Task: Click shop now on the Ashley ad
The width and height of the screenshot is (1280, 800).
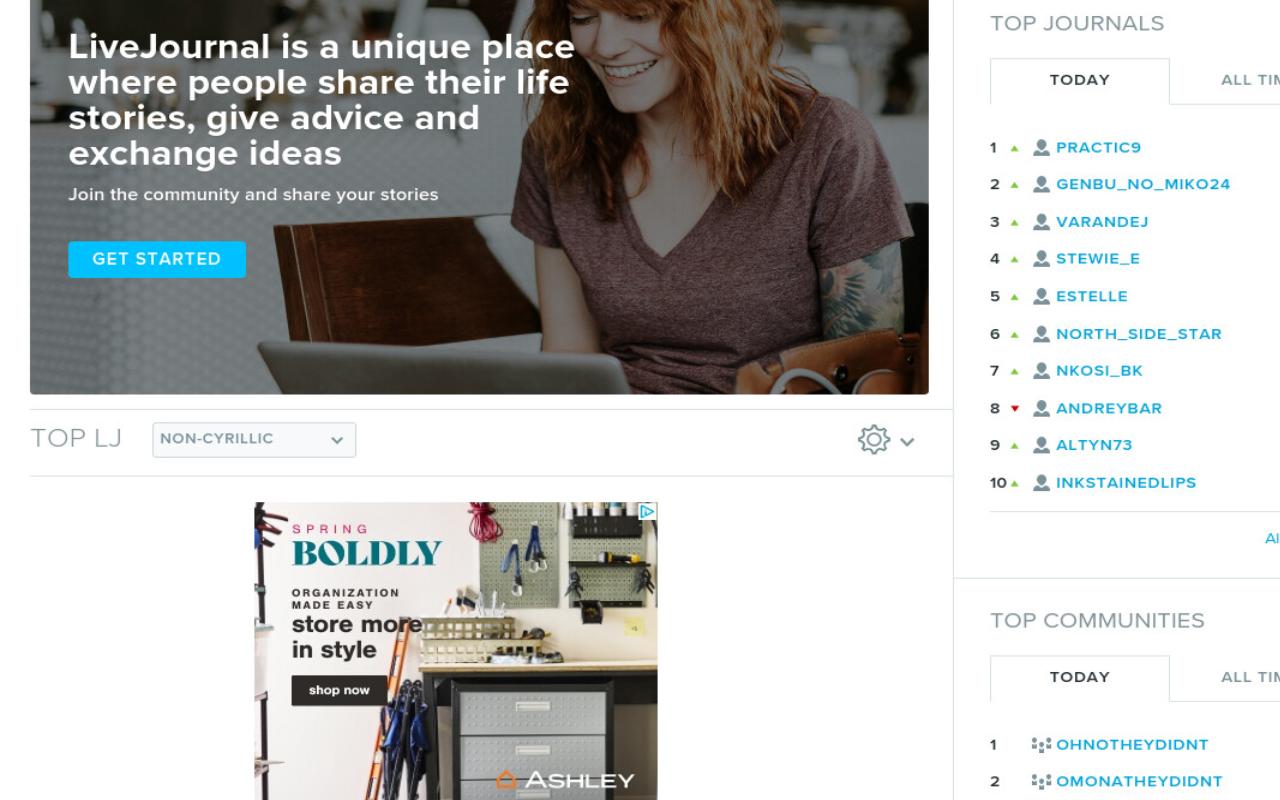Action: point(339,691)
